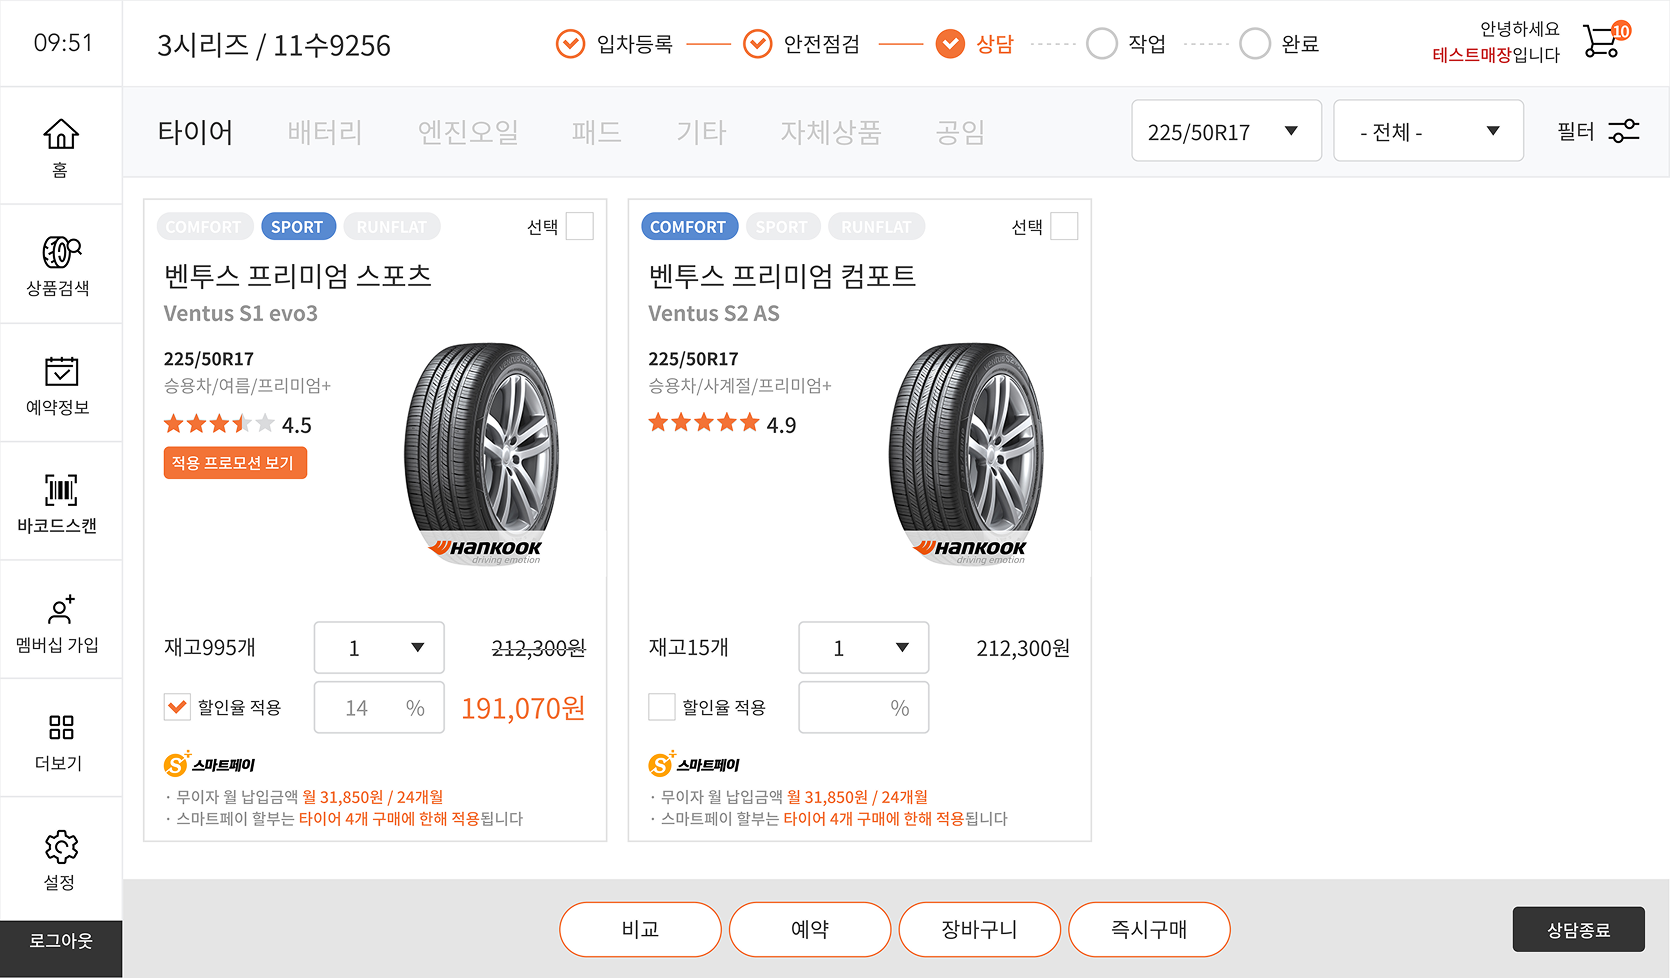
Task: Click 스마트페이 logo on Ventus S2 AS card
Action: click(694, 764)
